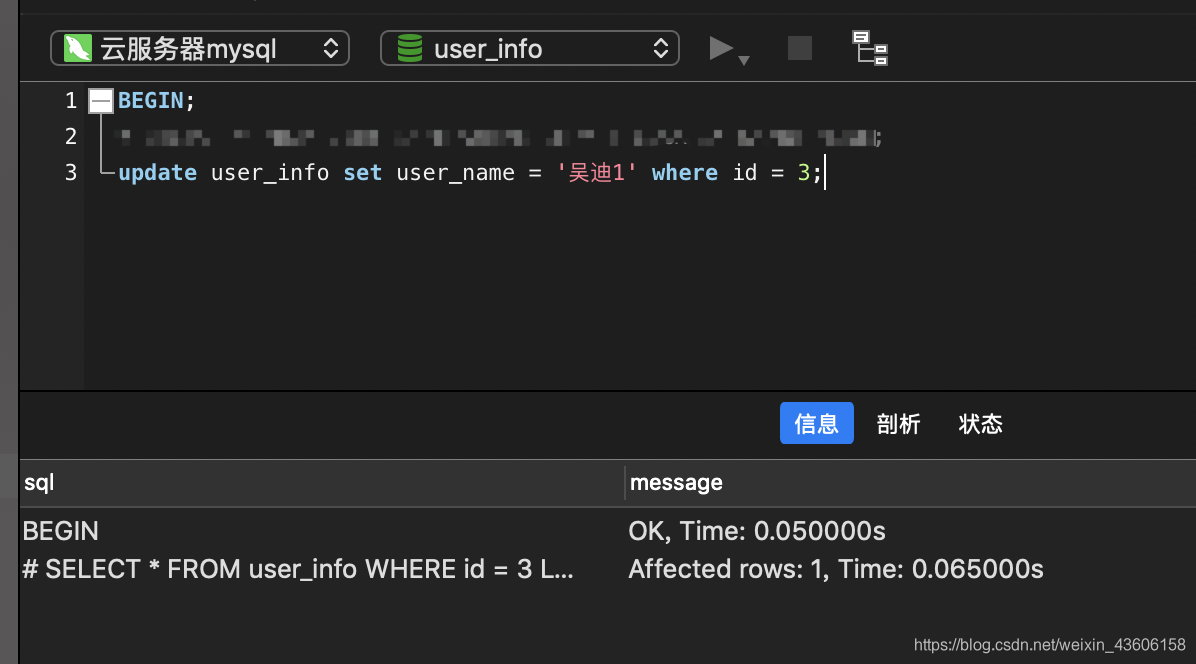Switch to the 信息 tab
This screenshot has width=1196, height=664.
pos(816,423)
